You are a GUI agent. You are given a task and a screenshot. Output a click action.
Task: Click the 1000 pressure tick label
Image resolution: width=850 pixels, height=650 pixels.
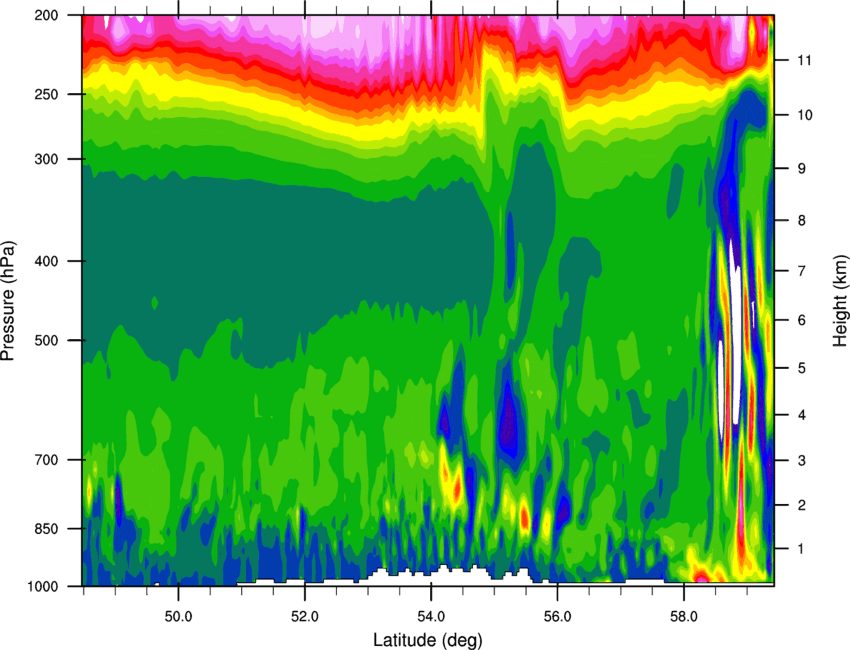coord(44,586)
